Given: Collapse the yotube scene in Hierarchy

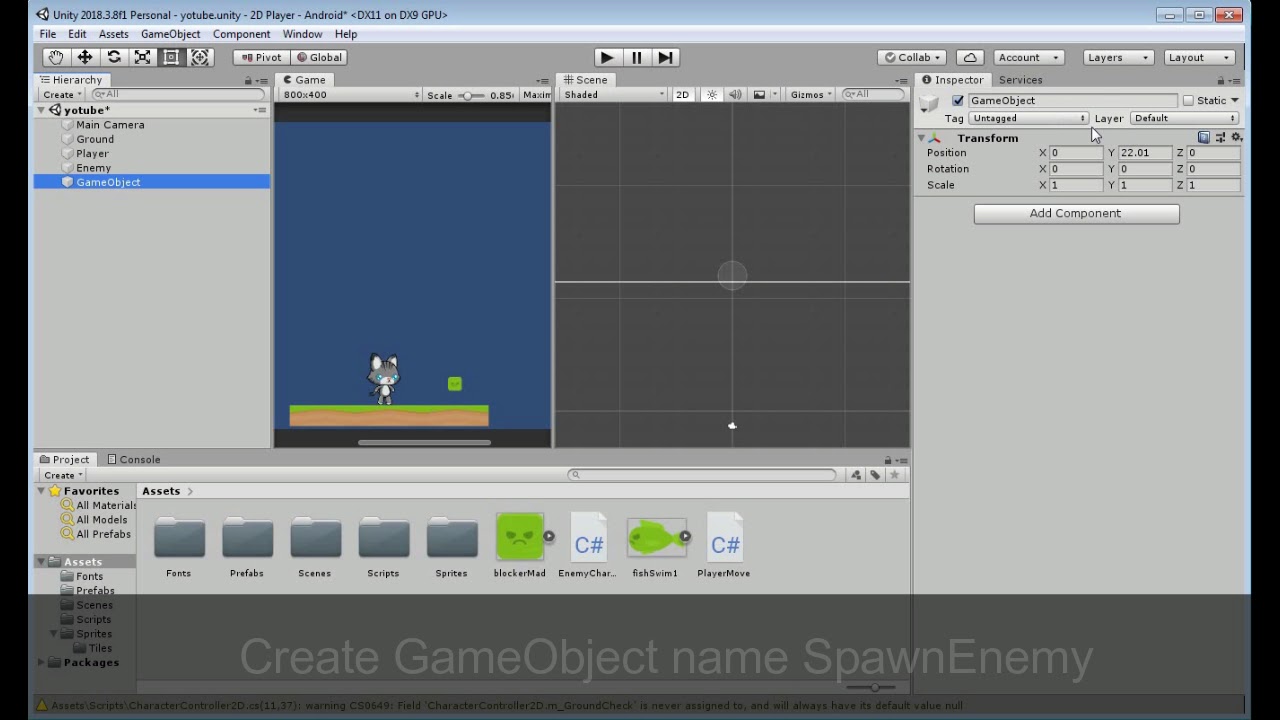Looking at the screenshot, I should tap(42, 110).
